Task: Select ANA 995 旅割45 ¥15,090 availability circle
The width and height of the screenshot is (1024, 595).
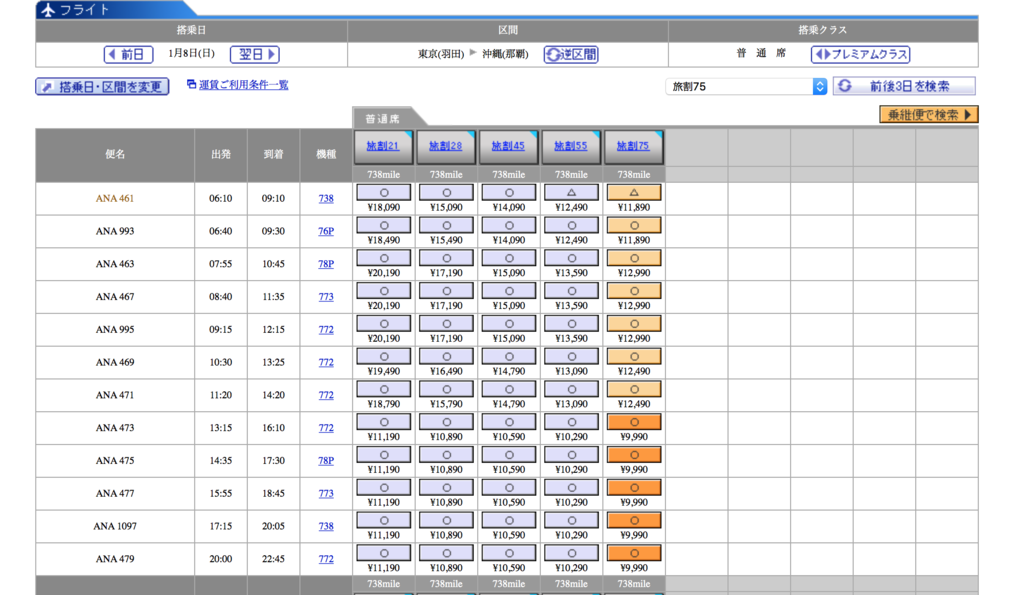Action: coord(509,324)
